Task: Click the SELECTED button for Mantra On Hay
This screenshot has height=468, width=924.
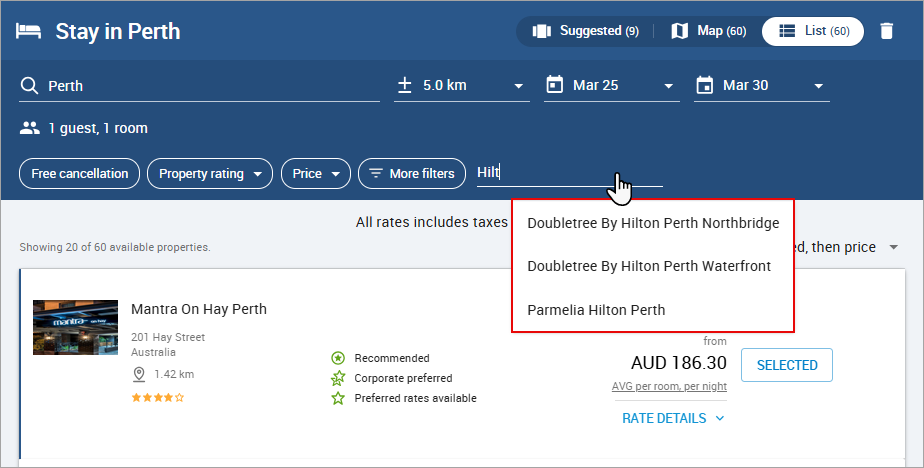Action: click(x=787, y=365)
